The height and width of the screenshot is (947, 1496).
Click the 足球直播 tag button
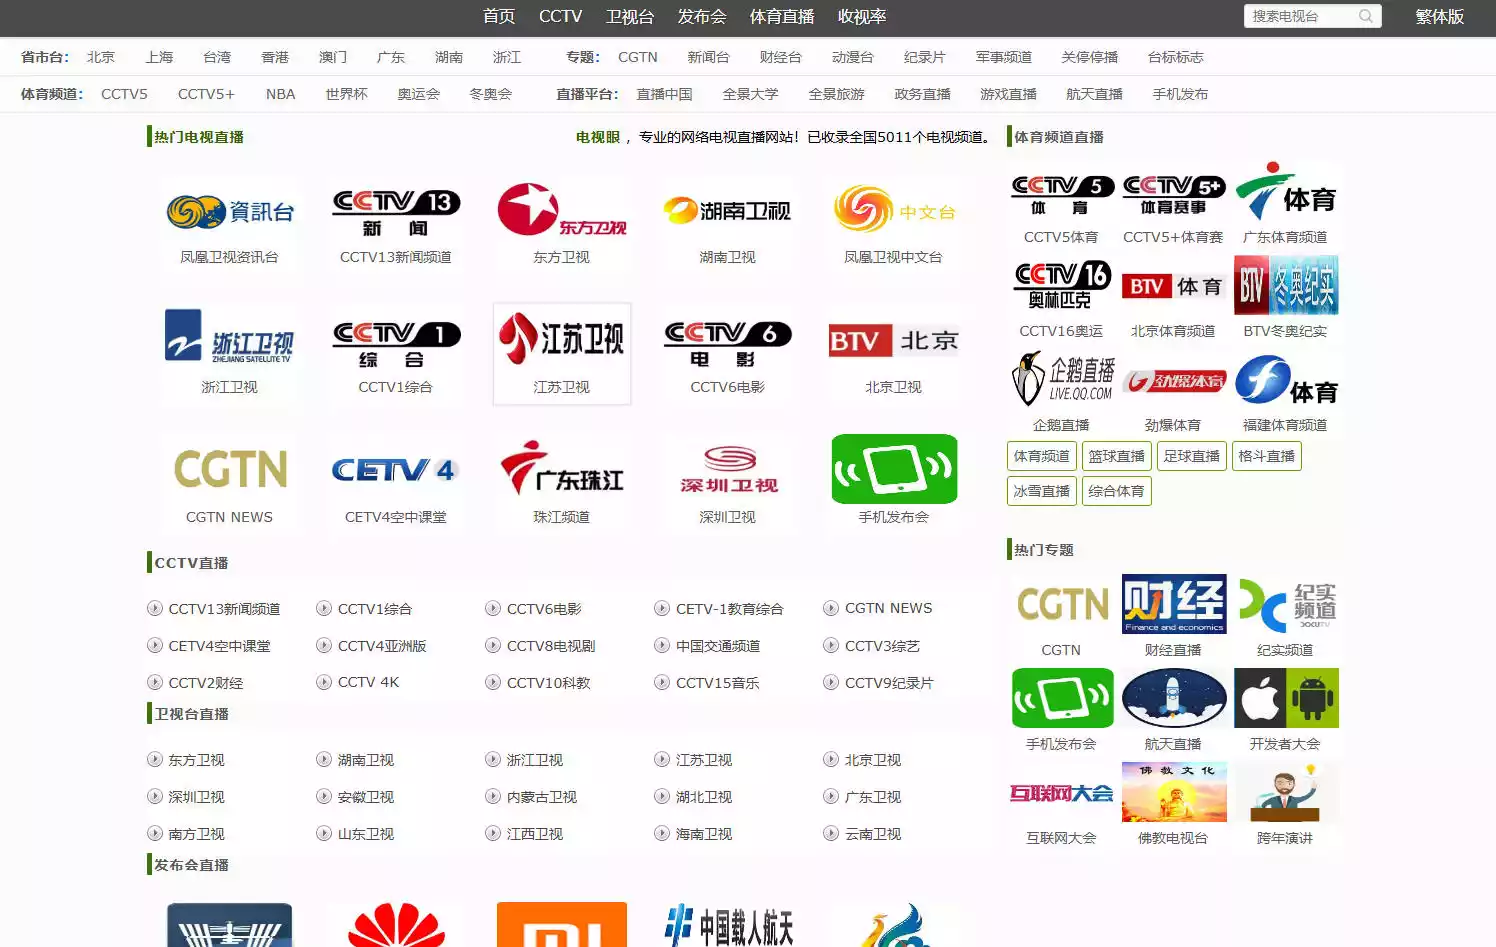pyautogui.click(x=1192, y=456)
